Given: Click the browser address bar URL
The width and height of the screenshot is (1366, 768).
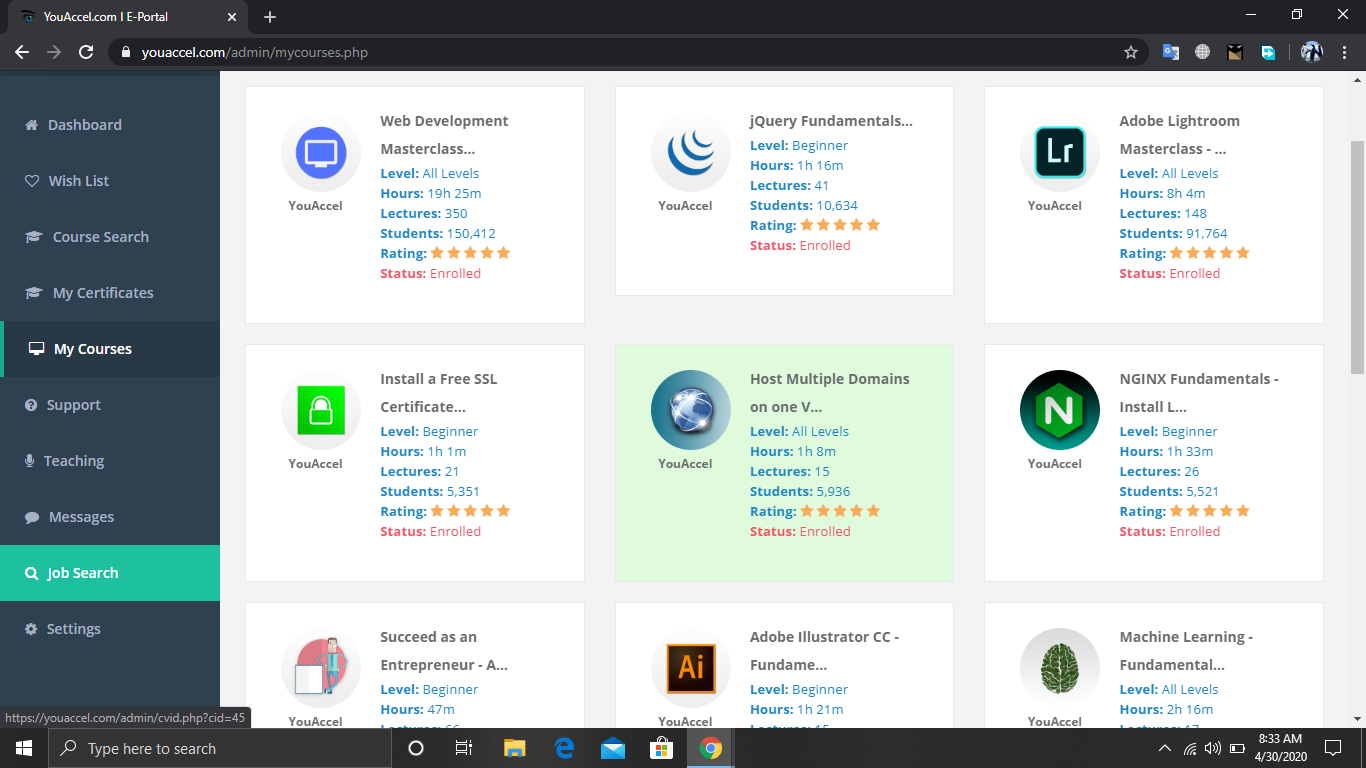Looking at the screenshot, I should click(x=299, y=52).
